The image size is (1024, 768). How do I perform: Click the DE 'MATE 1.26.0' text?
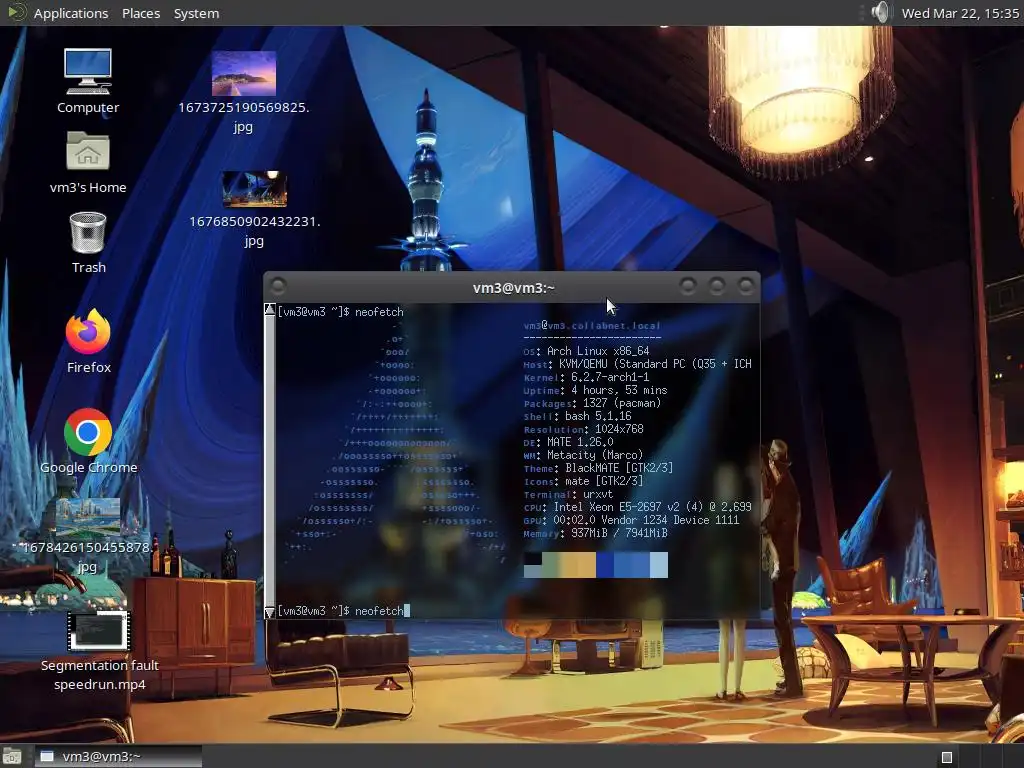pos(580,442)
